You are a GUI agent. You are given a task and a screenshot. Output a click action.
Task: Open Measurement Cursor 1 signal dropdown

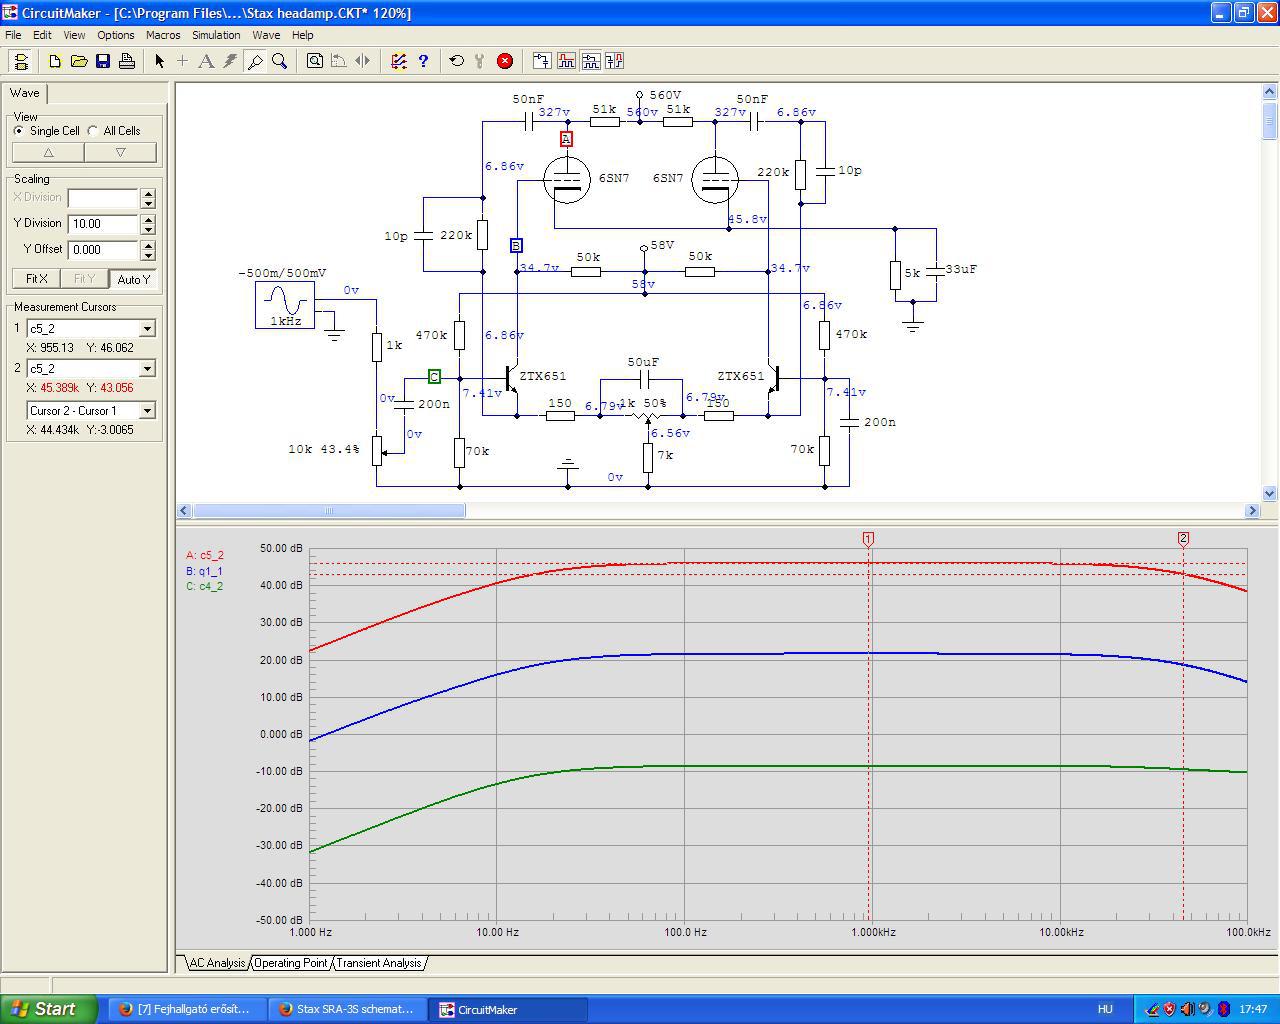point(147,329)
